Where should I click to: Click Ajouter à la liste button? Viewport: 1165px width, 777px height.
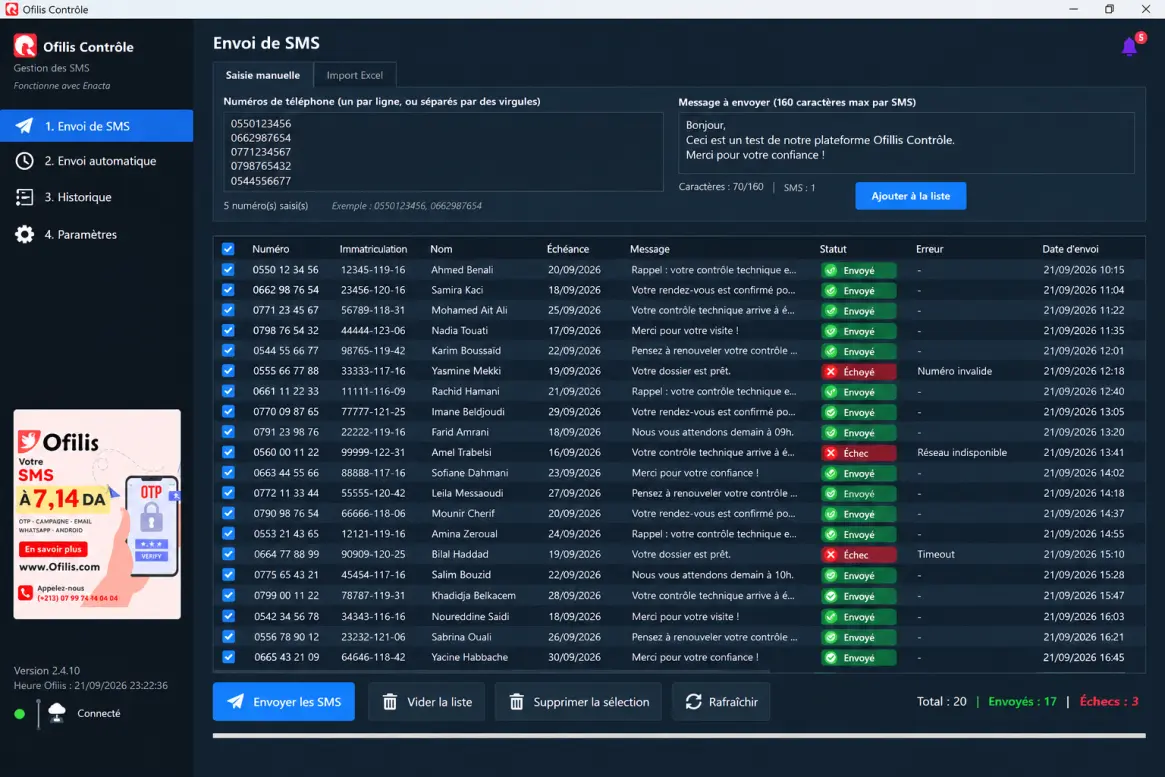tap(910, 196)
